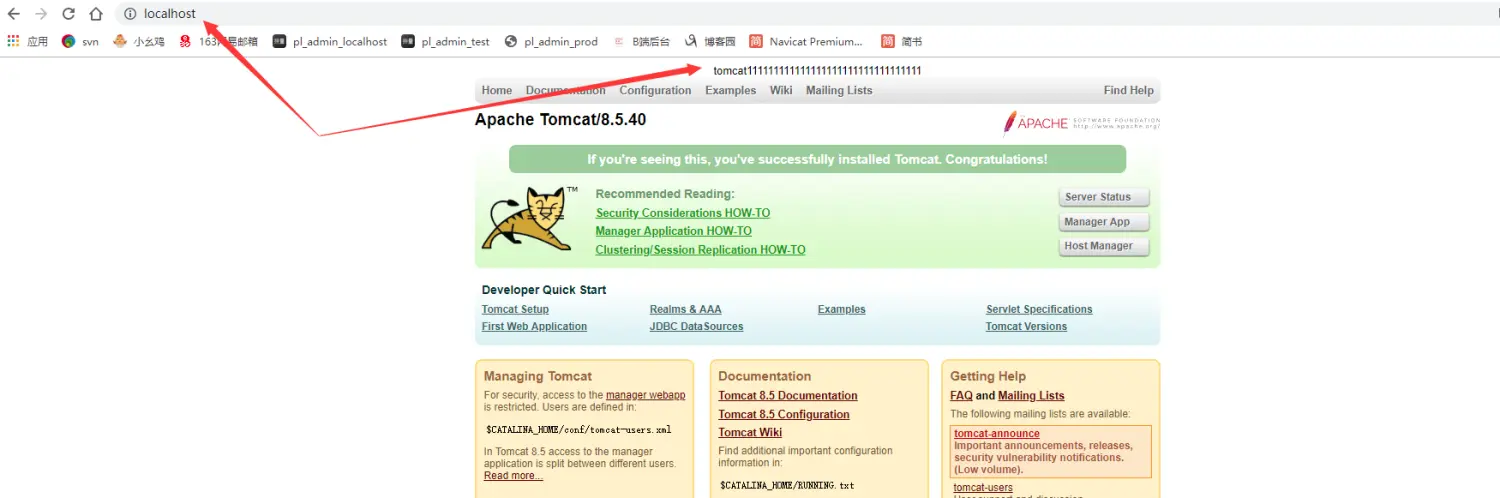Click the Manager App button
1500x498 pixels.
pos(1104,222)
